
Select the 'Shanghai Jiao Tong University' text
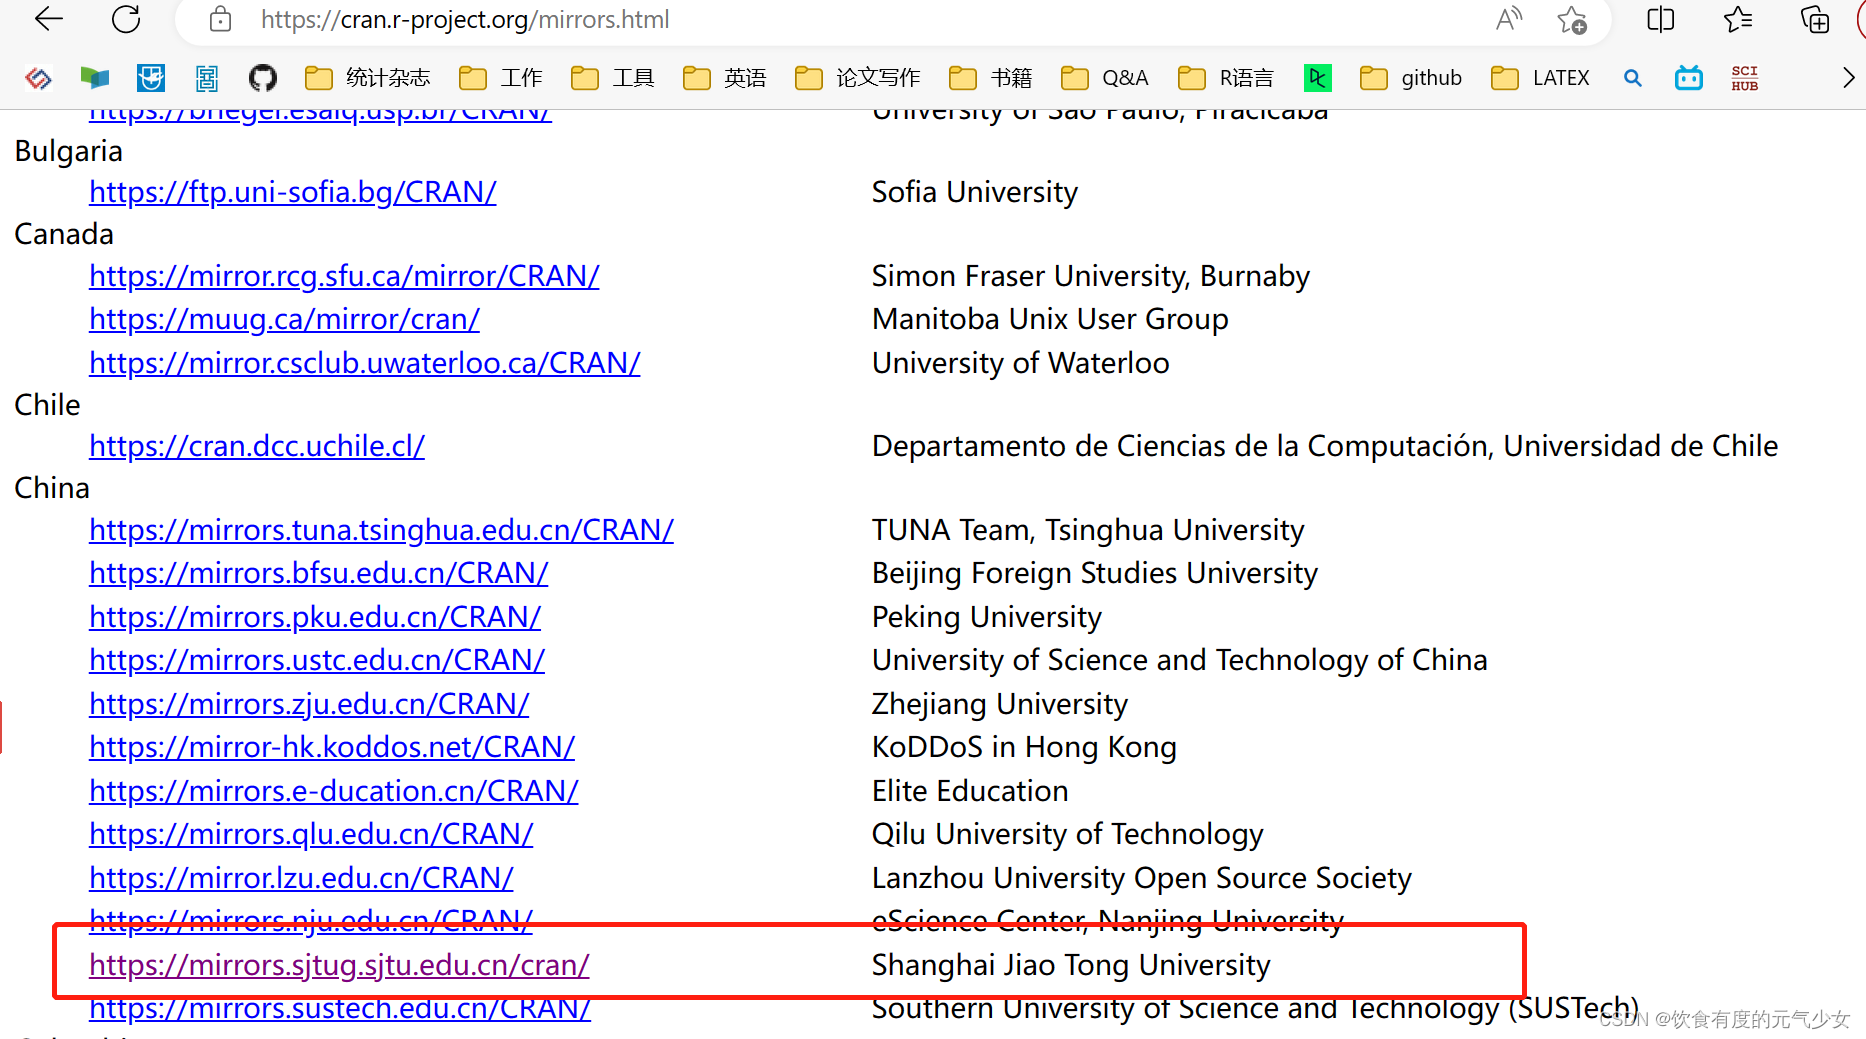coord(1071,965)
